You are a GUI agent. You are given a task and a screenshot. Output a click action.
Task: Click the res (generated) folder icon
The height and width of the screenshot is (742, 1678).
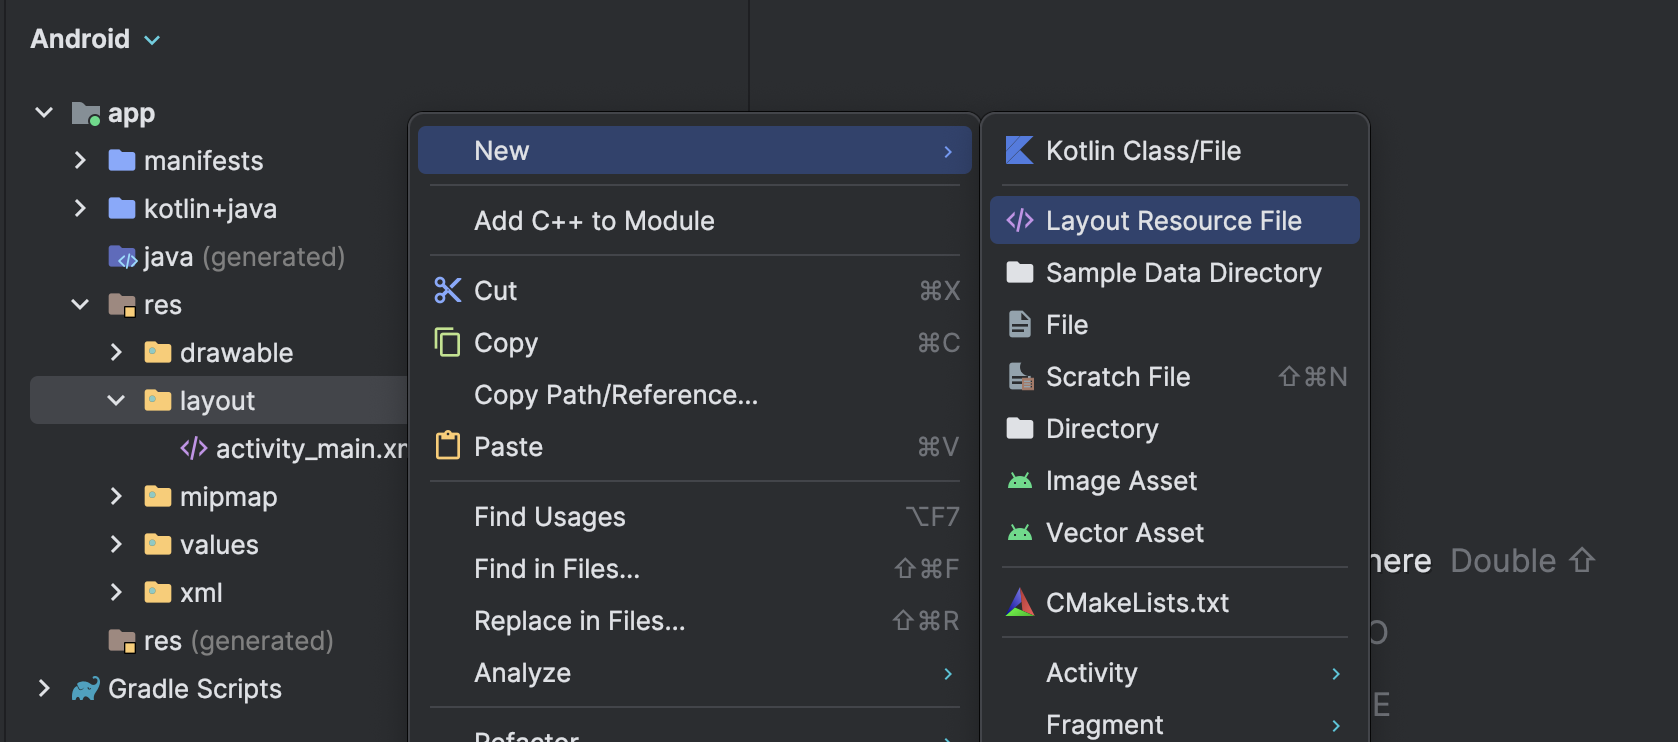click(x=122, y=641)
